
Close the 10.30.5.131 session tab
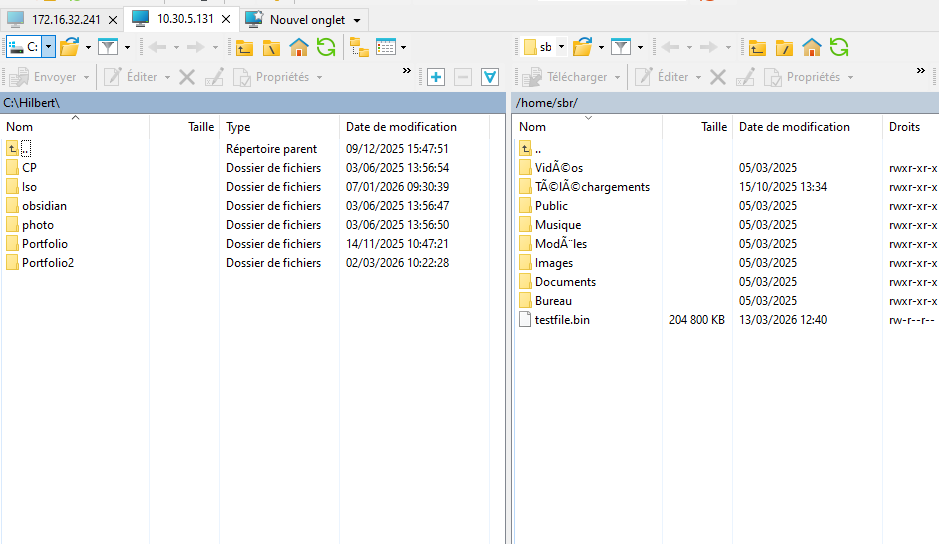pyautogui.click(x=225, y=20)
